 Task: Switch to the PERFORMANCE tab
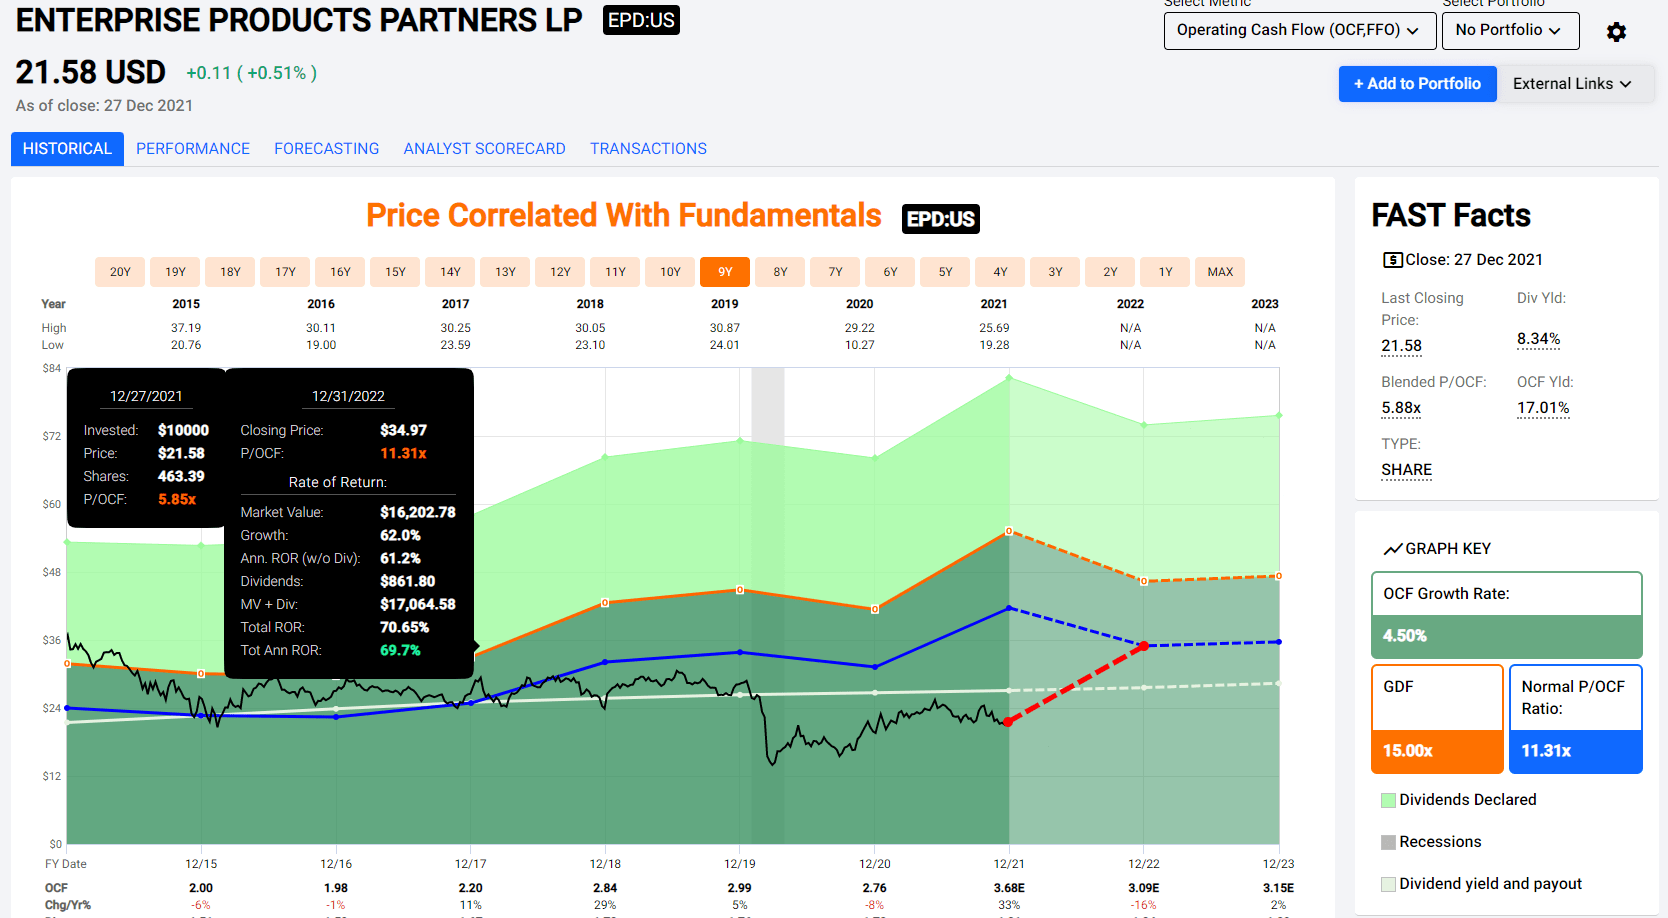pos(193,149)
